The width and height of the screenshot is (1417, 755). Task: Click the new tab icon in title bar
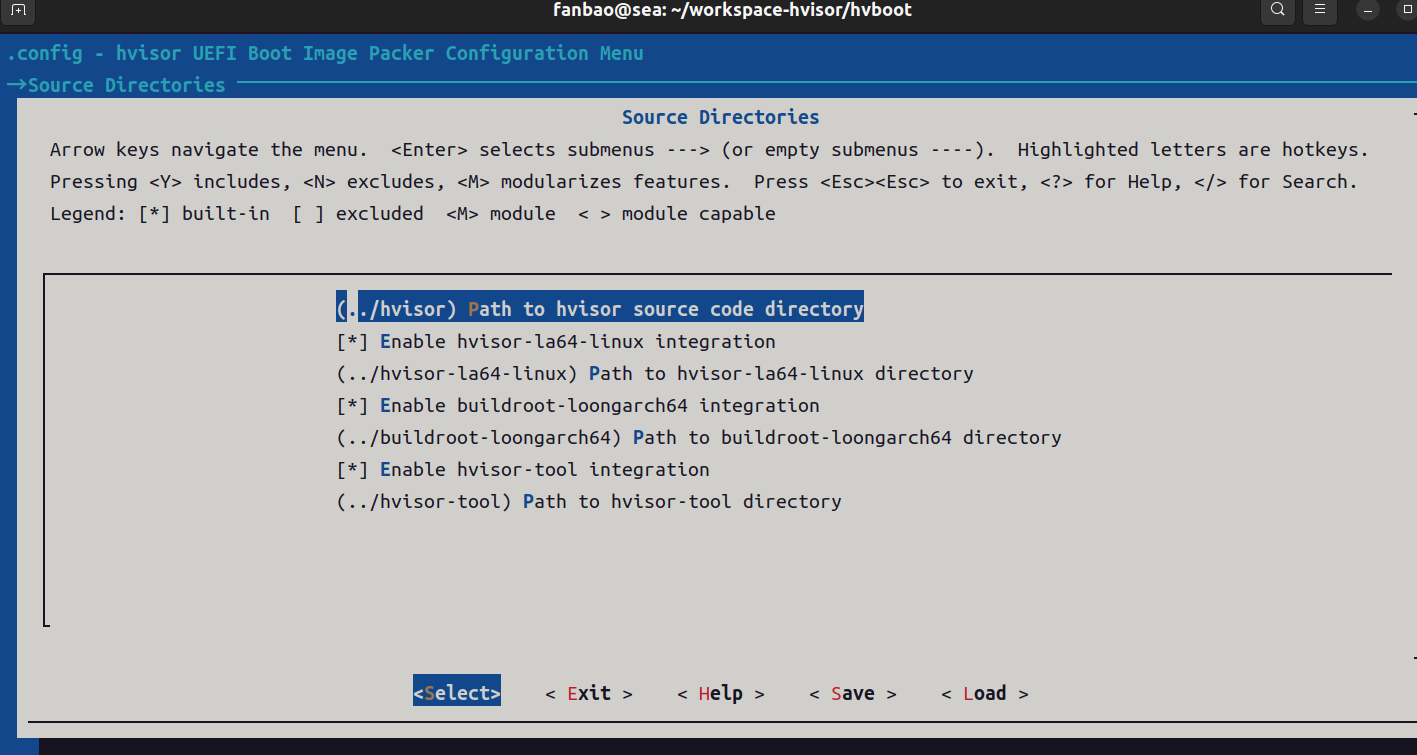[19, 10]
